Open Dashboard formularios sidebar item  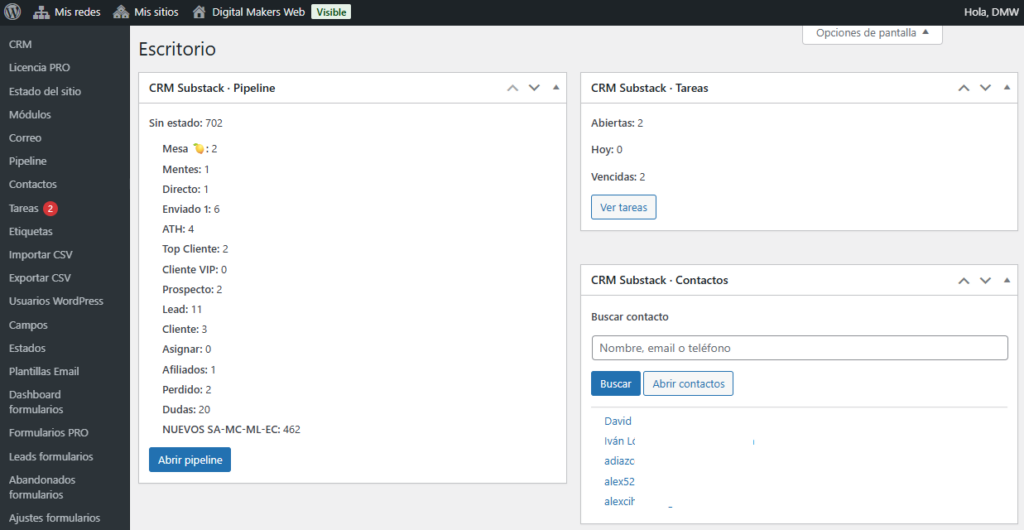(x=36, y=402)
